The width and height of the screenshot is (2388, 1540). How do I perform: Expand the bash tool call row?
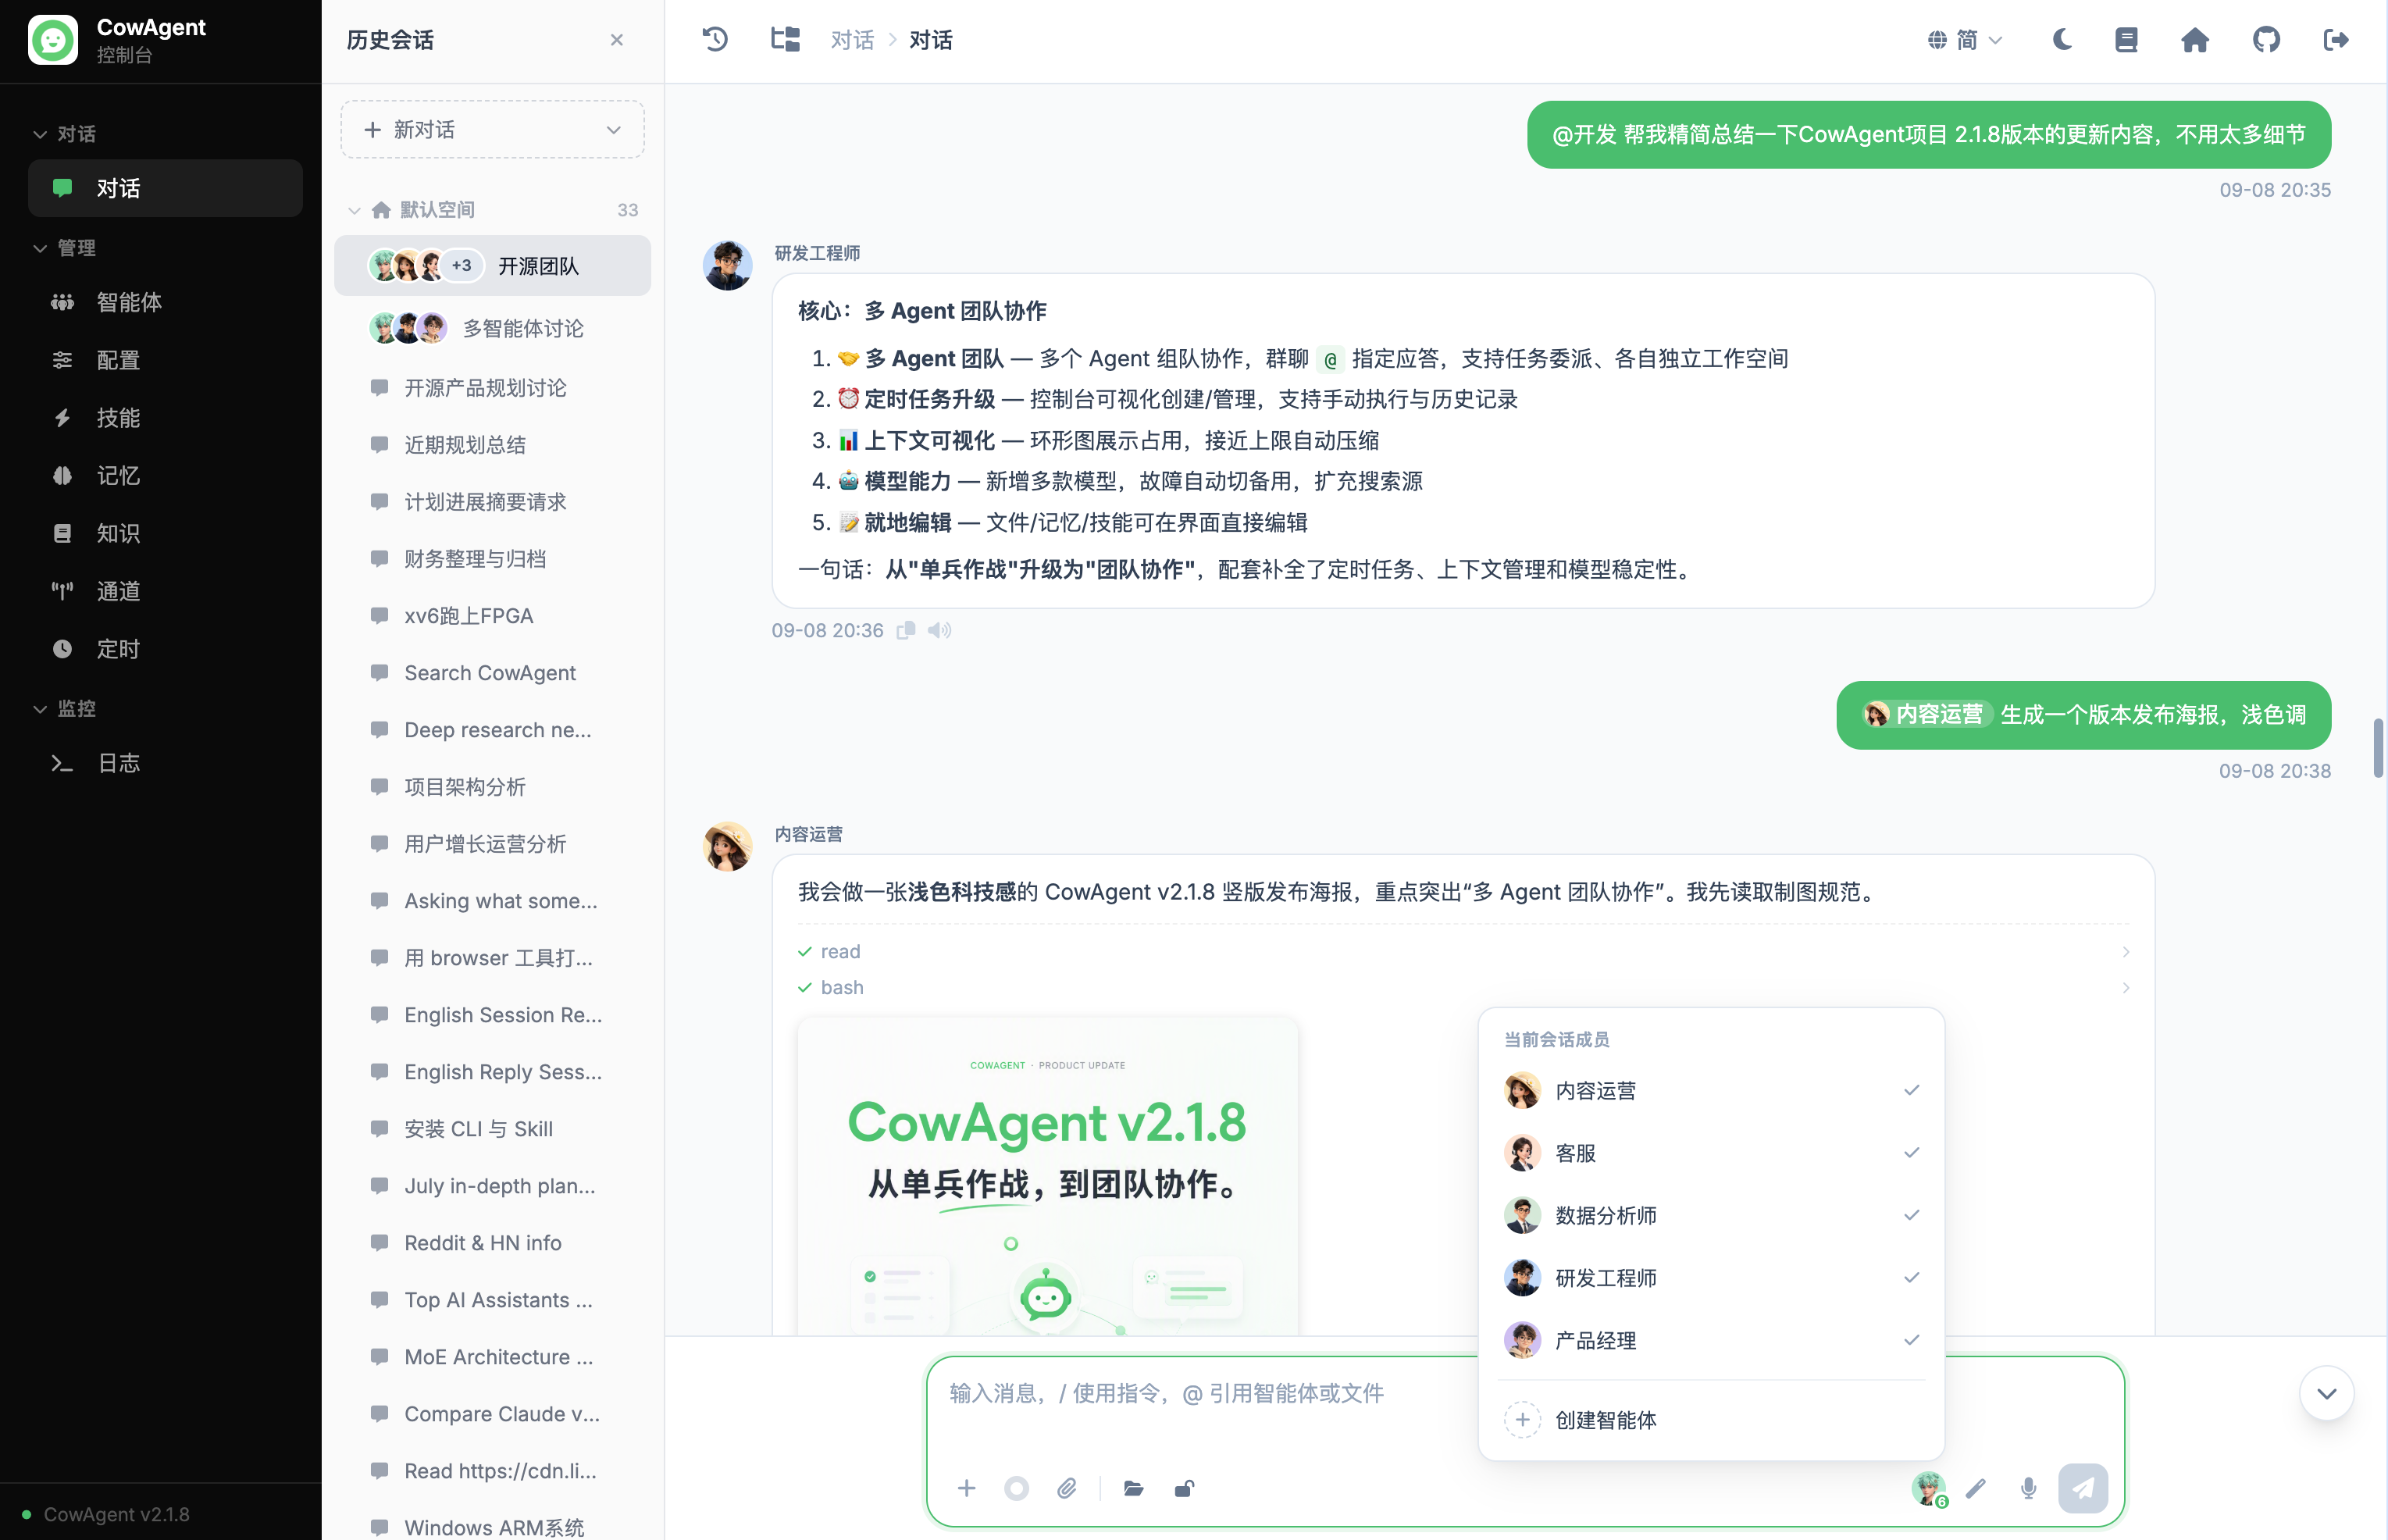coord(1464,988)
